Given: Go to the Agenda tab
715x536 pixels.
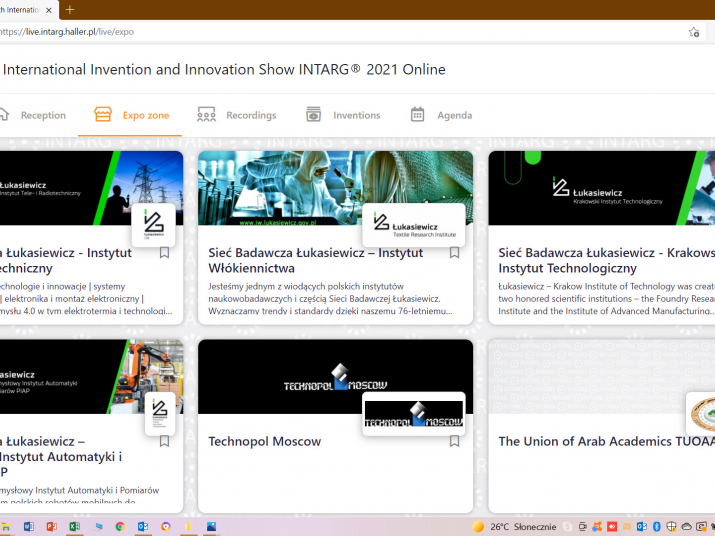Looking at the screenshot, I should click(441, 115).
